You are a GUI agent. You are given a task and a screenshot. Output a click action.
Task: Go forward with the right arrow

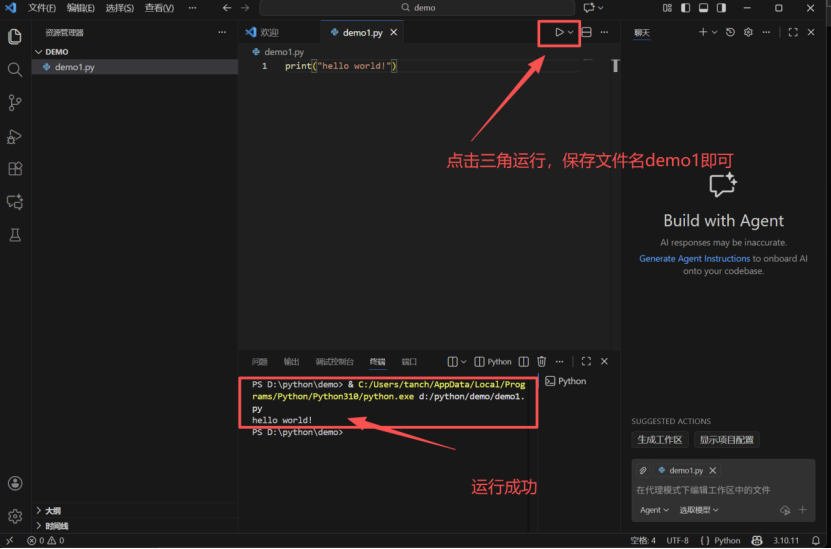tap(245, 8)
